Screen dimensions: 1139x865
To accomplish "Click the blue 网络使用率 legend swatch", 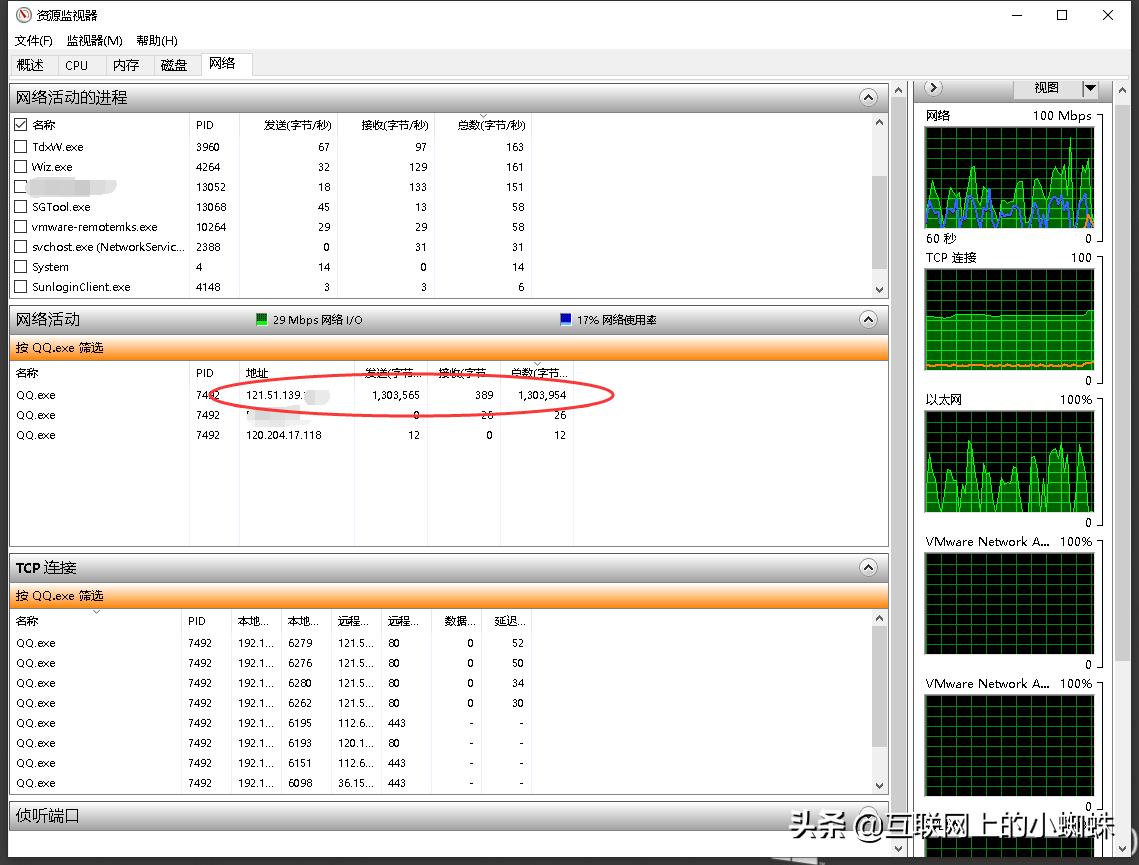I will coord(566,320).
